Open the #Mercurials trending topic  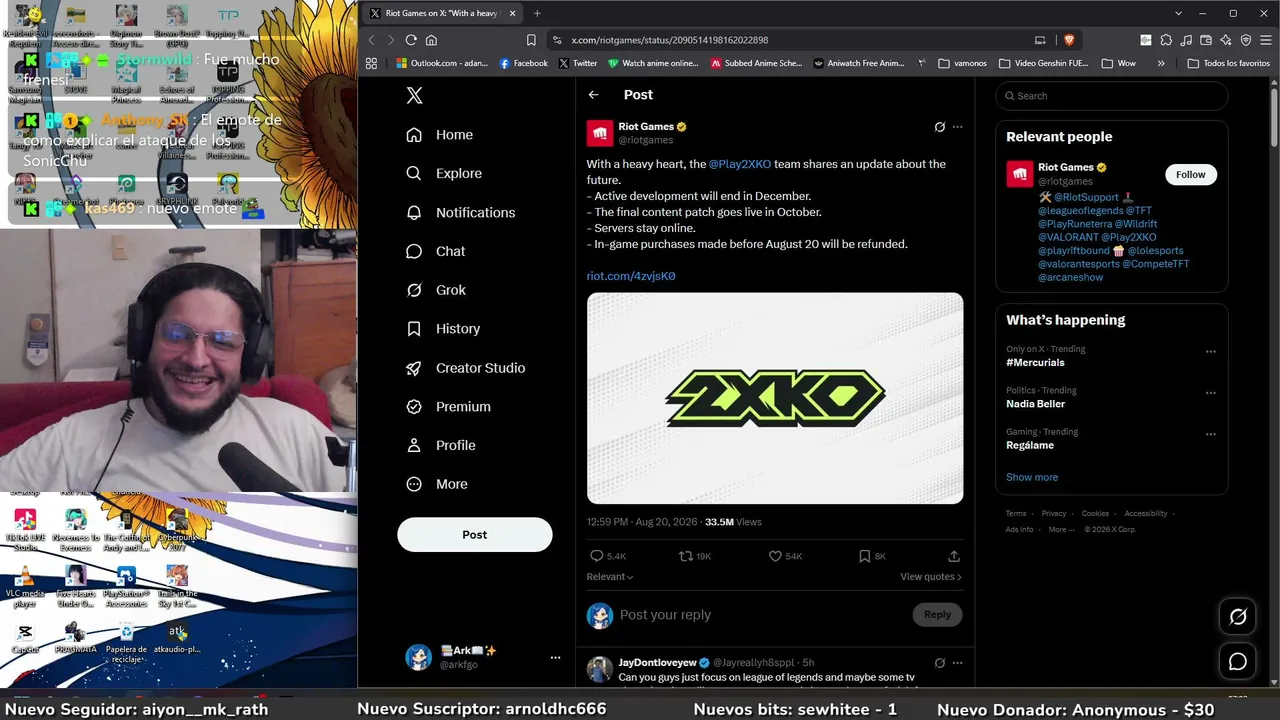(x=1035, y=363)
